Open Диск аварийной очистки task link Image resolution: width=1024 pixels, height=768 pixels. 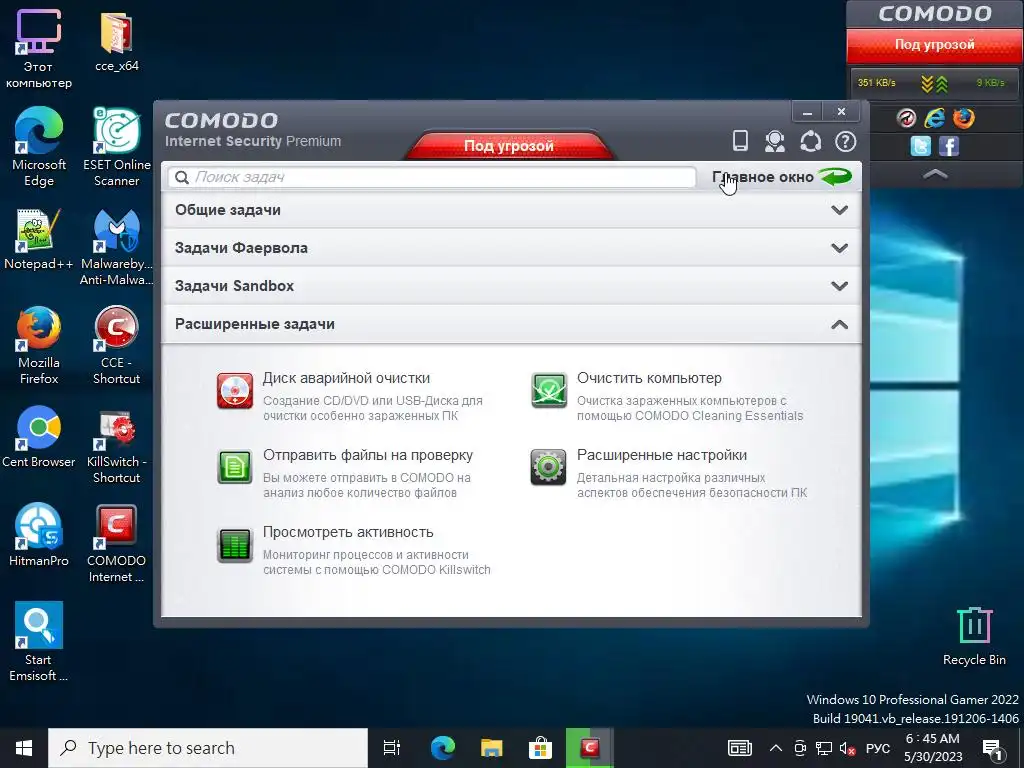pyautogui.click(x=346, y=378)
